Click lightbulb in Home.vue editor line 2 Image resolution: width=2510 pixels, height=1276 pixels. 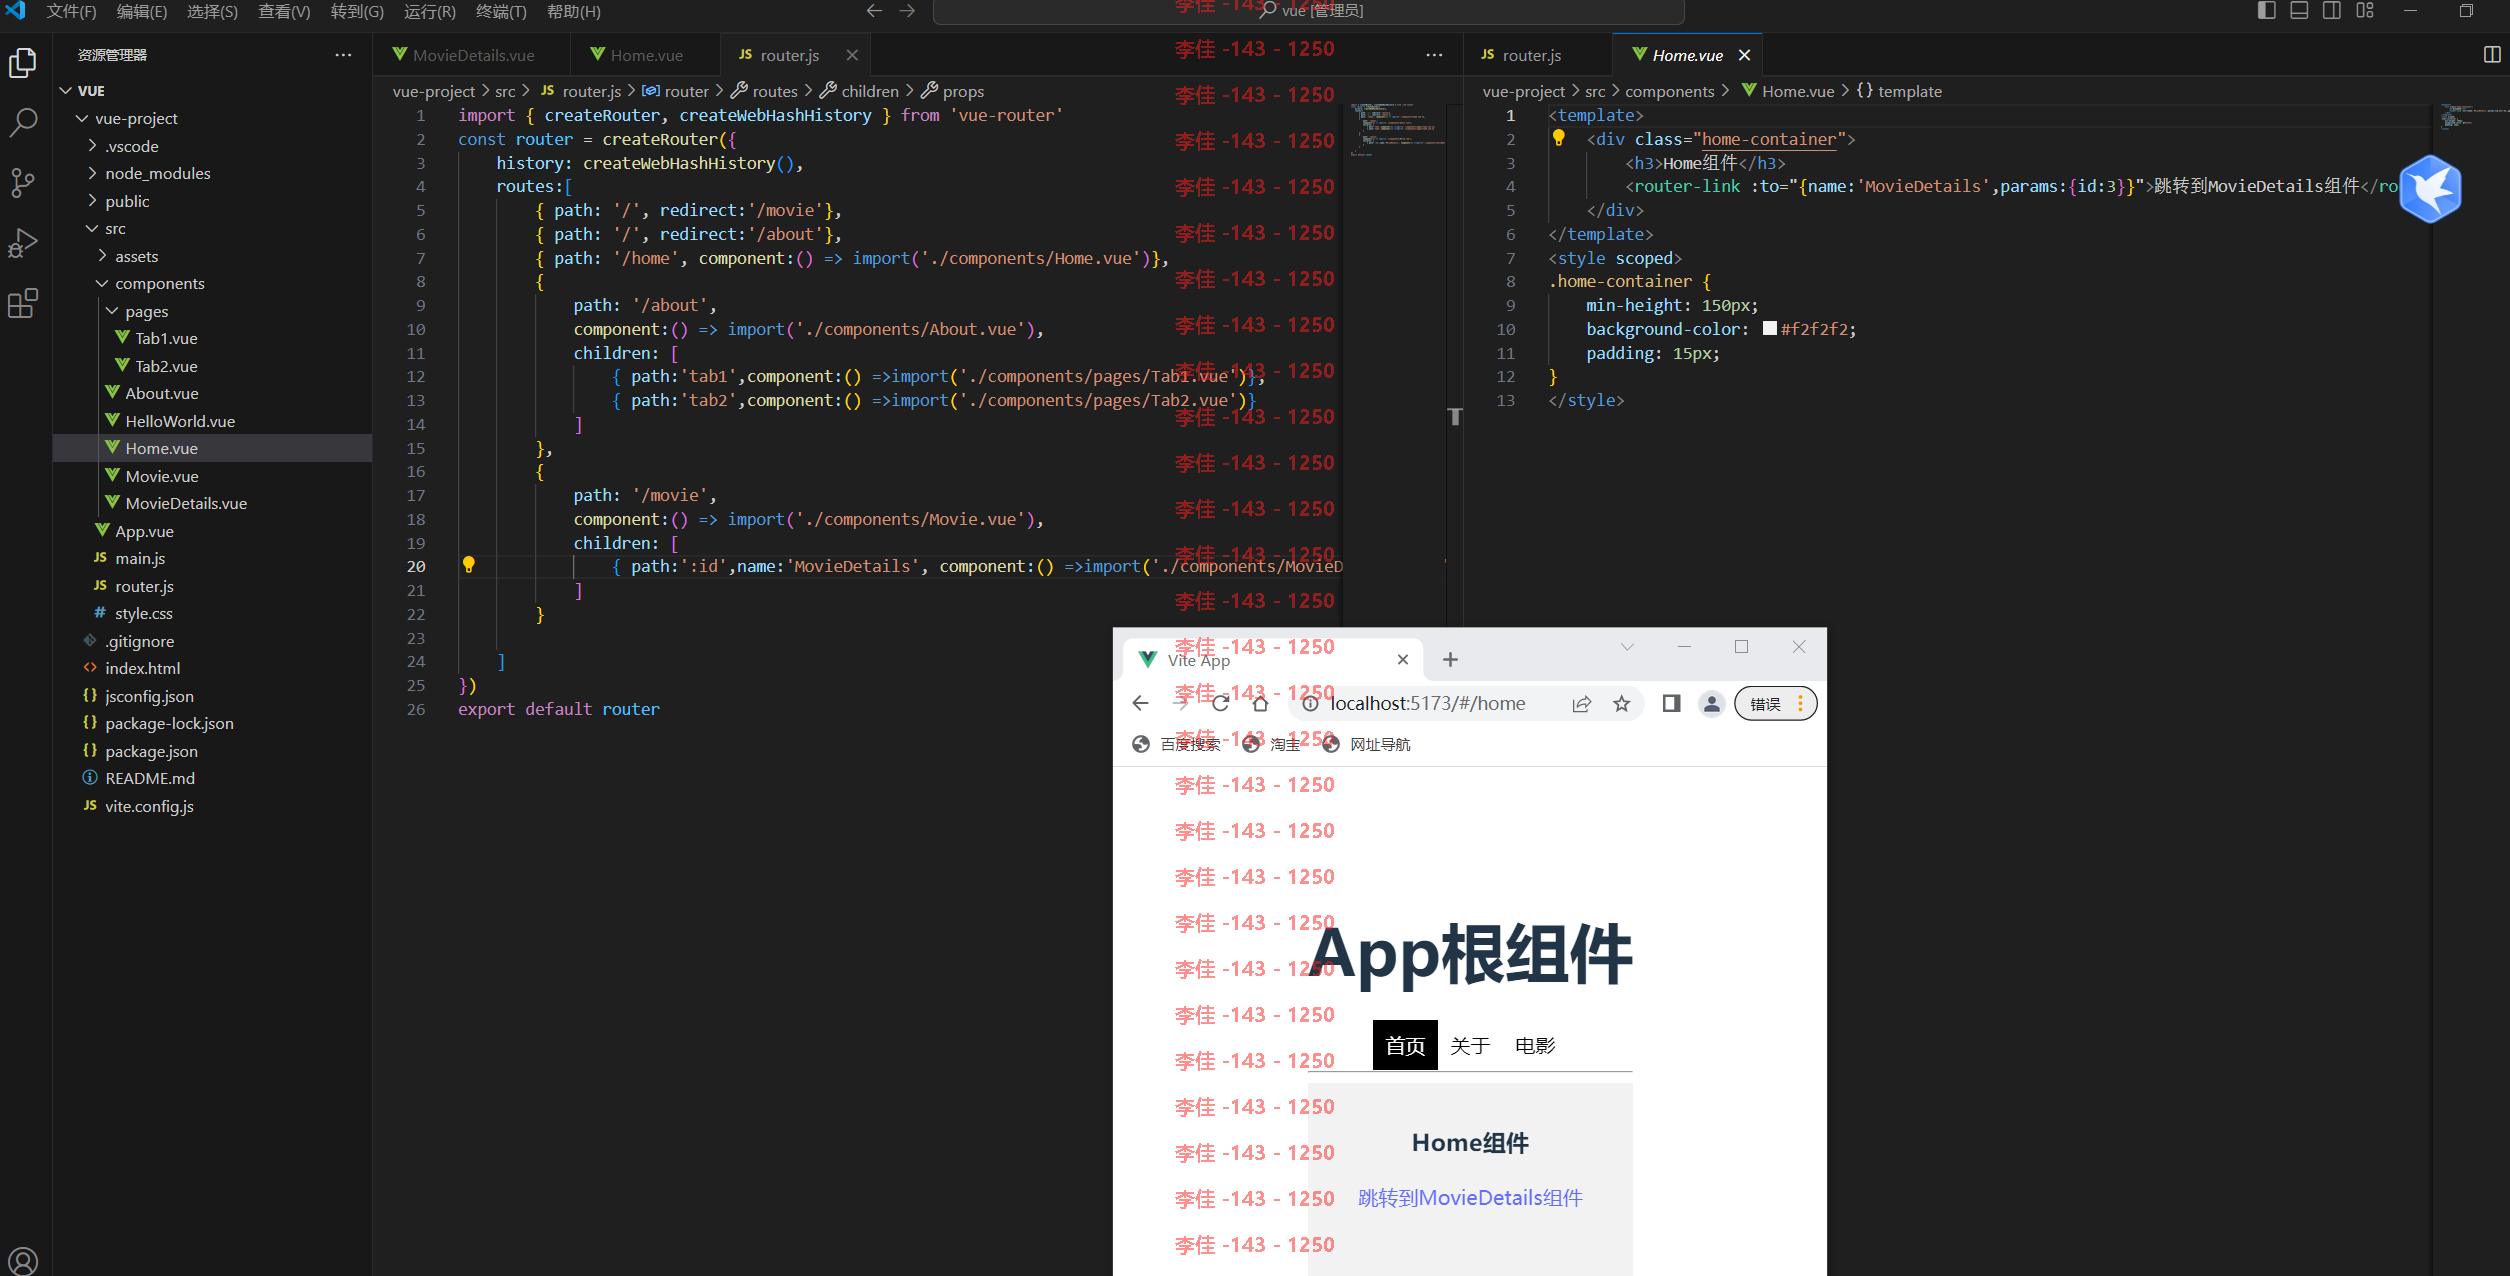[x=1558, y=138]
